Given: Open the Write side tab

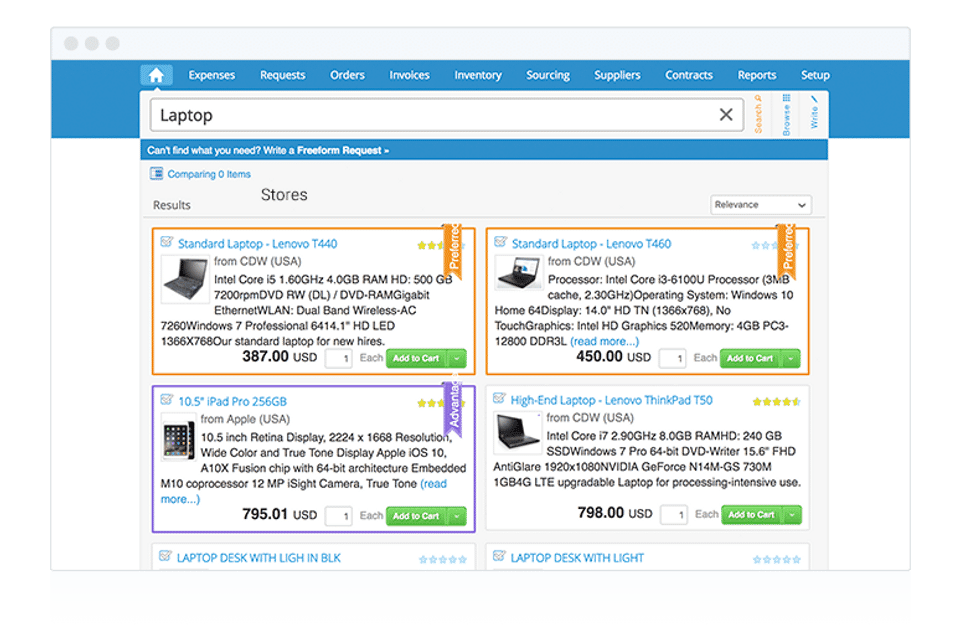Looking at the screenshot, I should (814, 112).
